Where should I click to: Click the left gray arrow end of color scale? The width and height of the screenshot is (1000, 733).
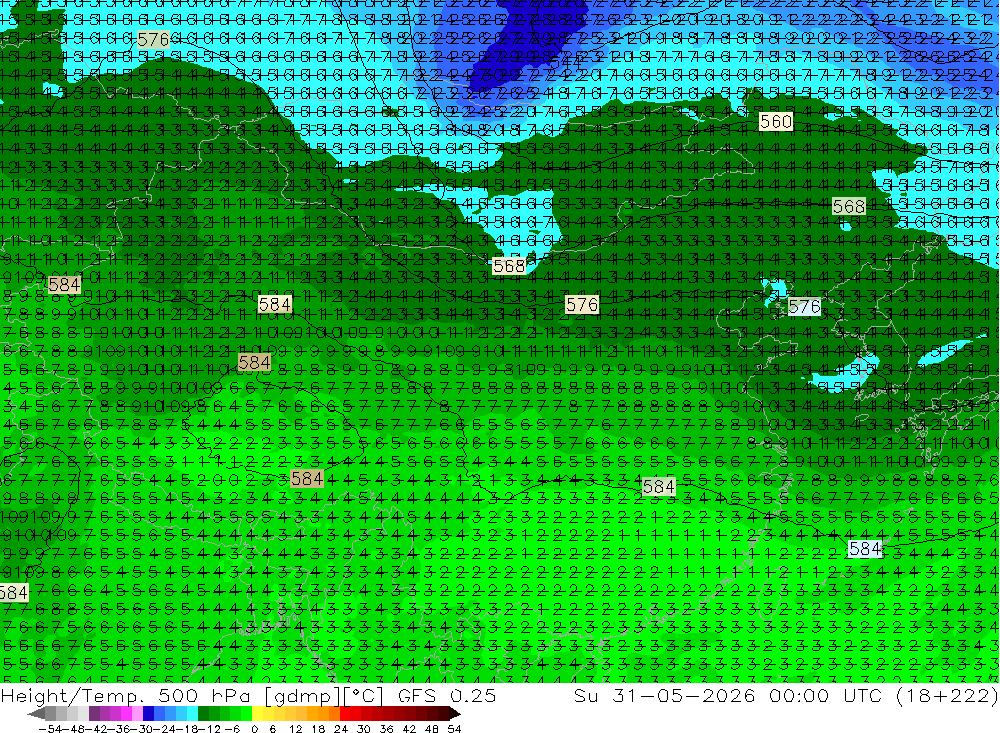(x=36, y=713)
